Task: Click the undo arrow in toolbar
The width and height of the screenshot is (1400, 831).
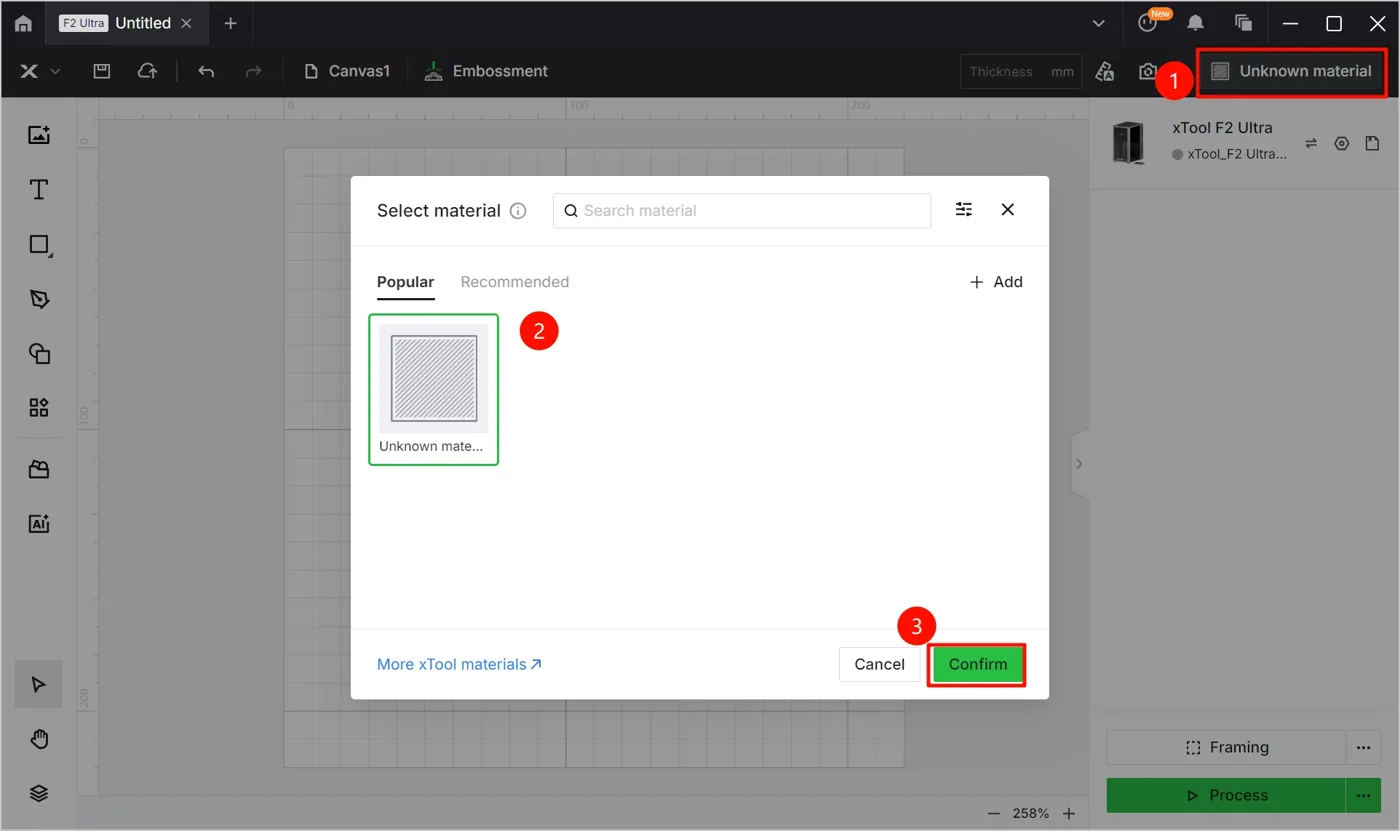Action: (x=206, y=71)
